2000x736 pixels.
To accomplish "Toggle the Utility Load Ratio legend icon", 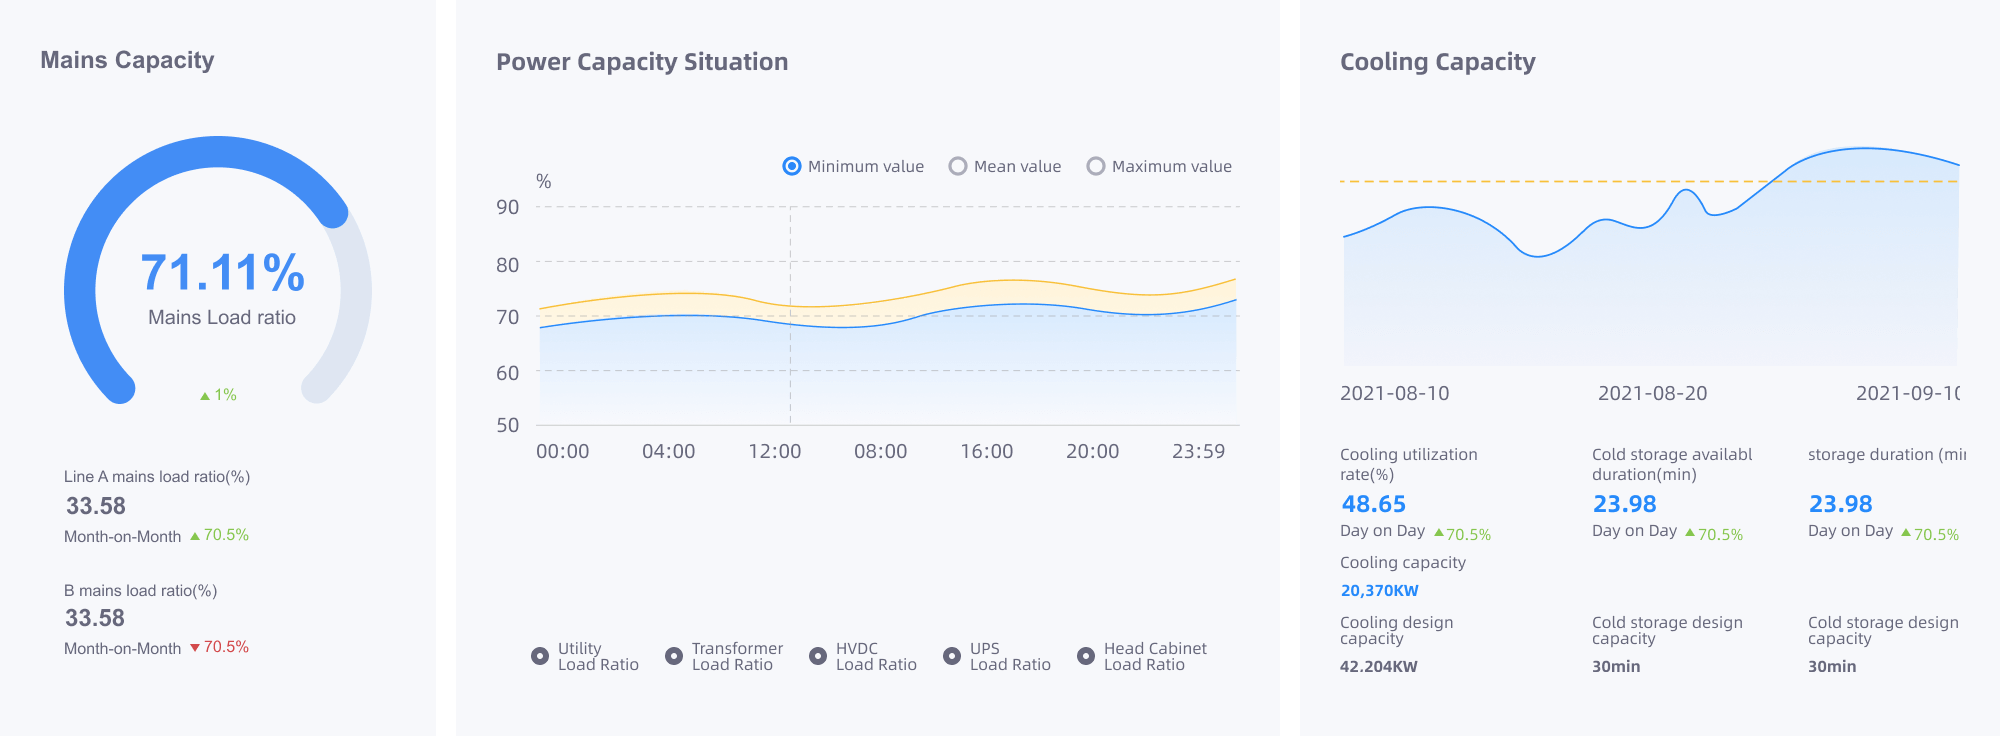I will (540, 656).
